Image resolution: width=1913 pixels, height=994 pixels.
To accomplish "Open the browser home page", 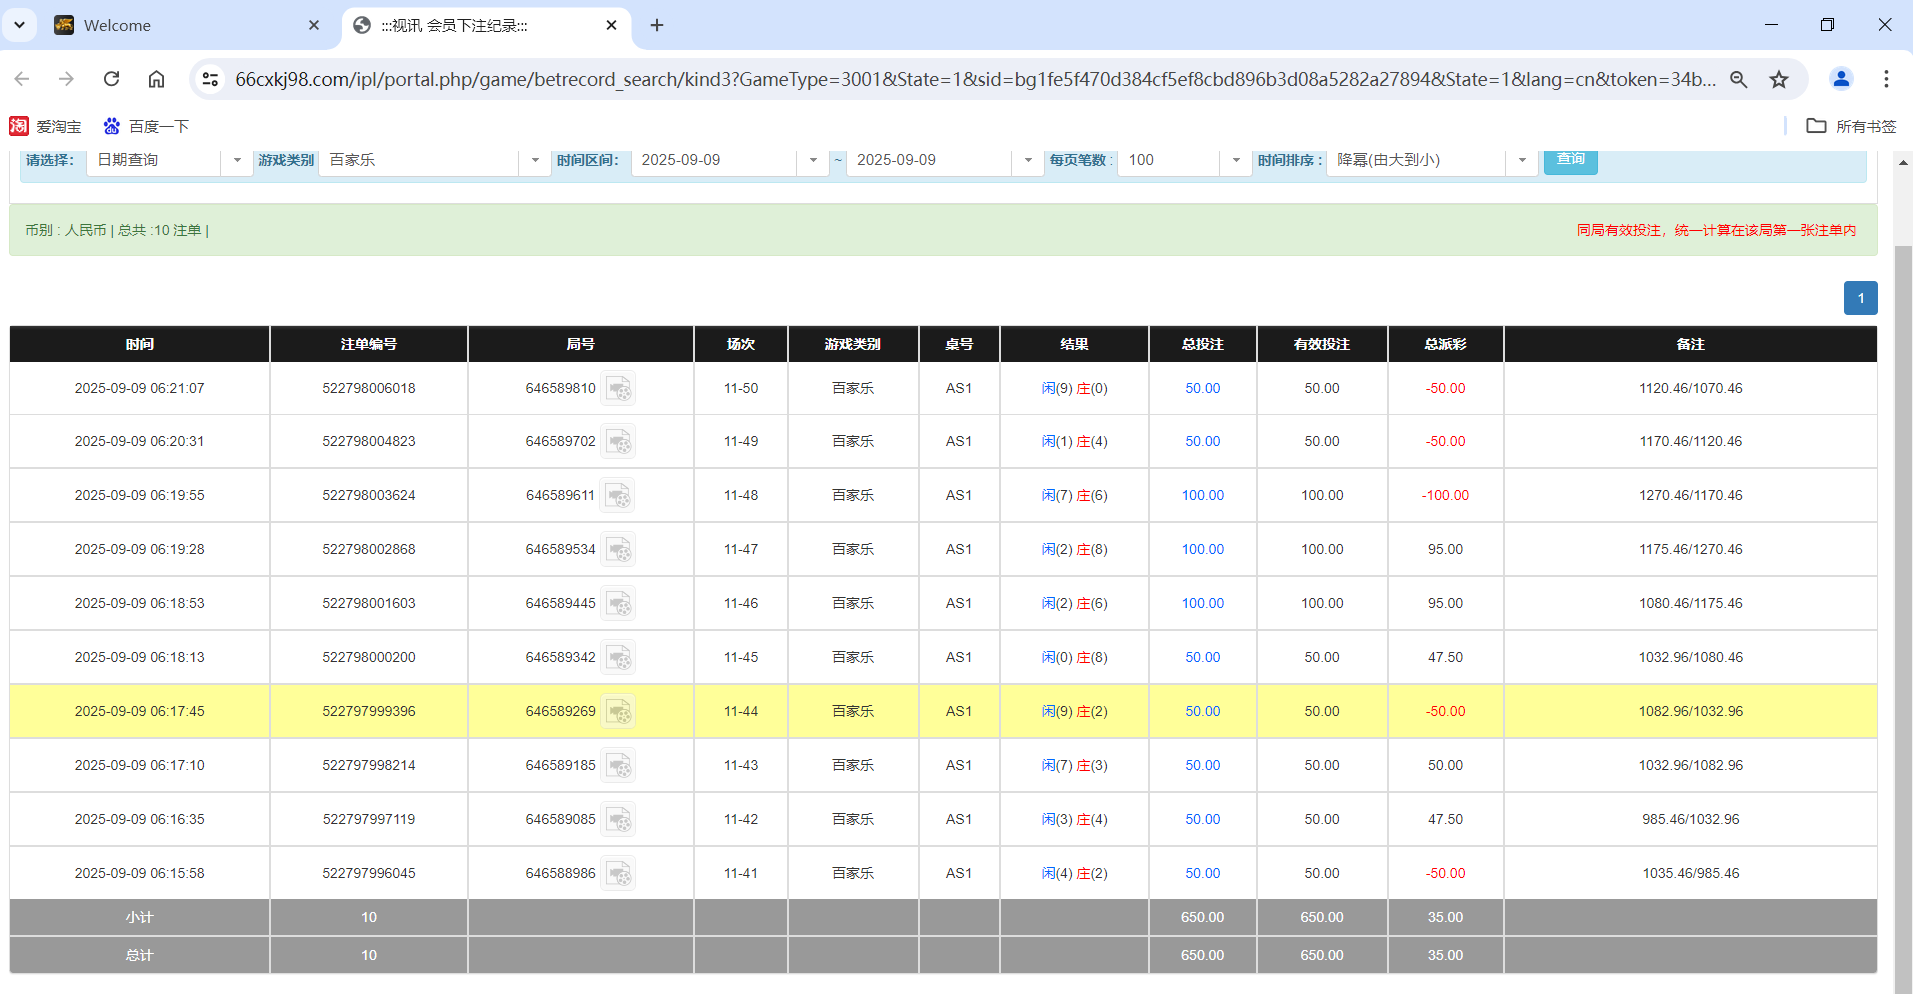I will coord(158,78).
